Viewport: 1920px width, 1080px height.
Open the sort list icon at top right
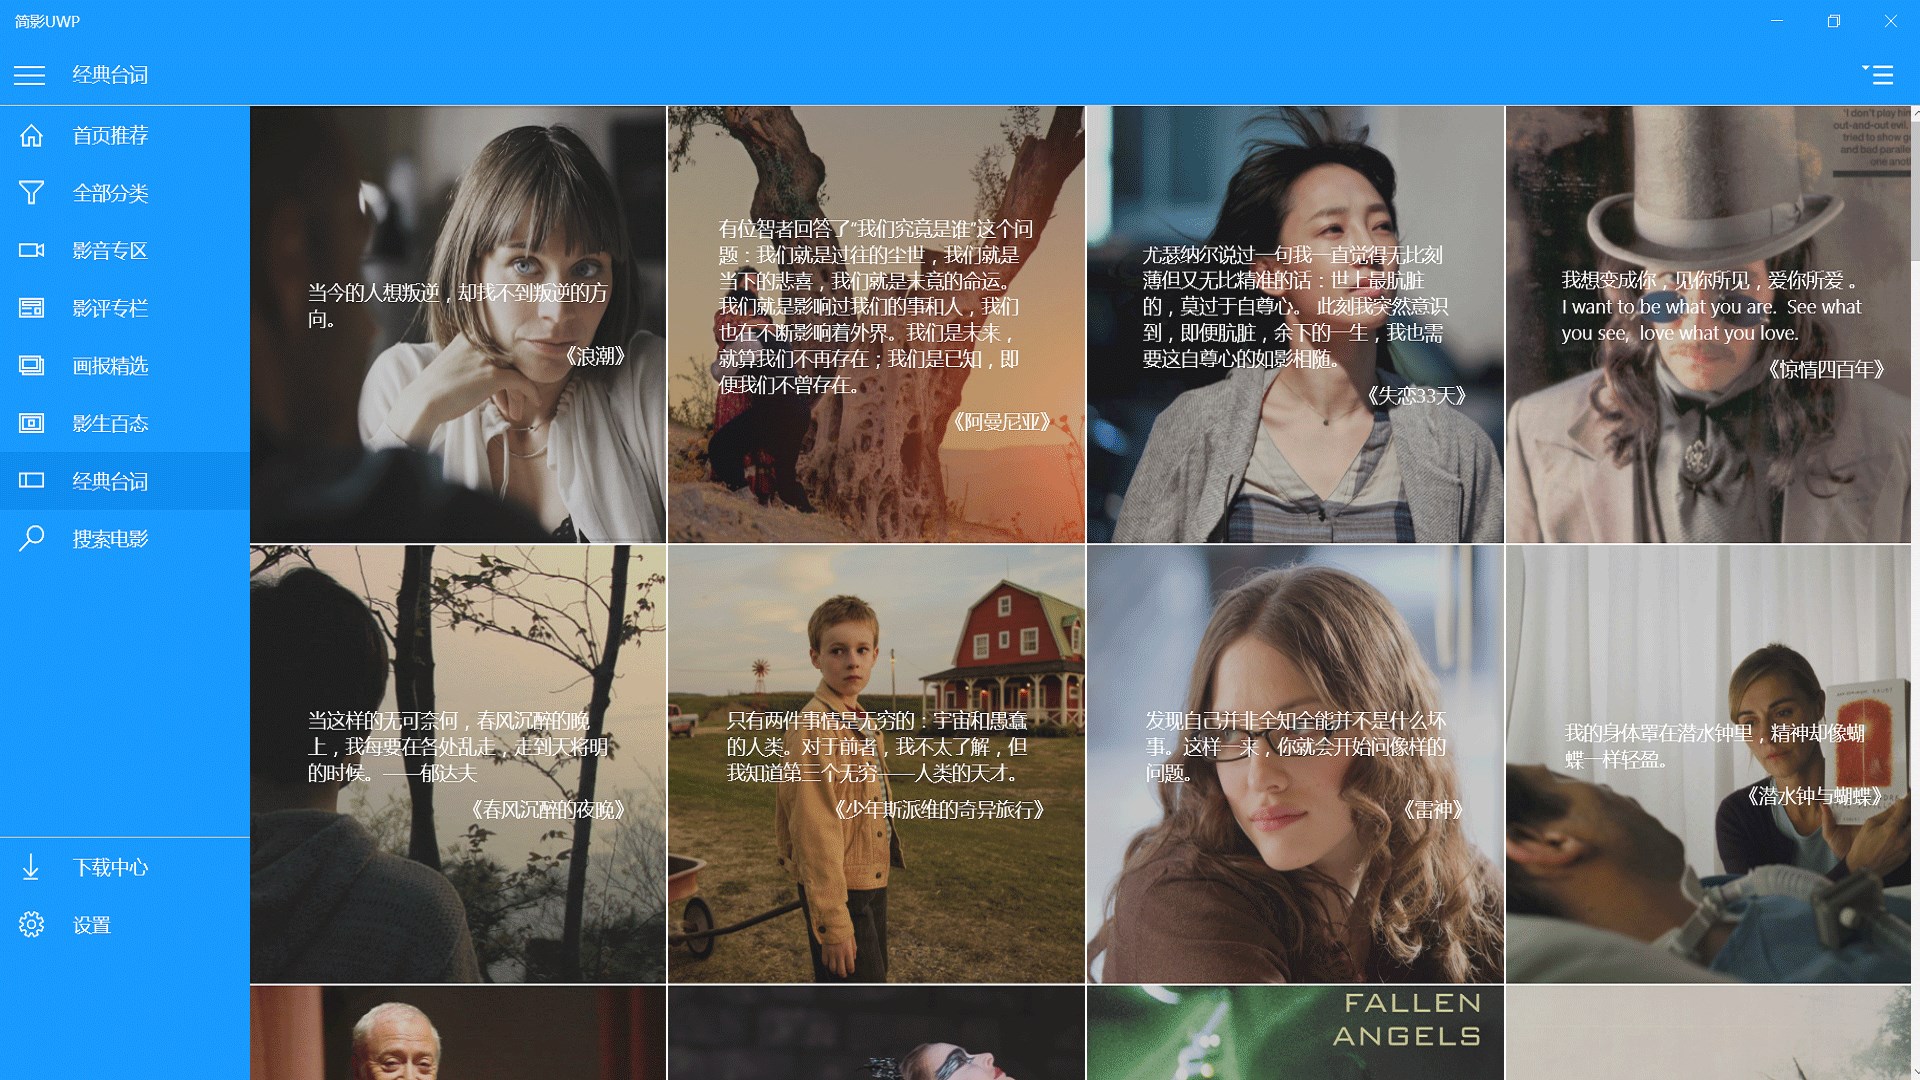[x=1877, y=75]
